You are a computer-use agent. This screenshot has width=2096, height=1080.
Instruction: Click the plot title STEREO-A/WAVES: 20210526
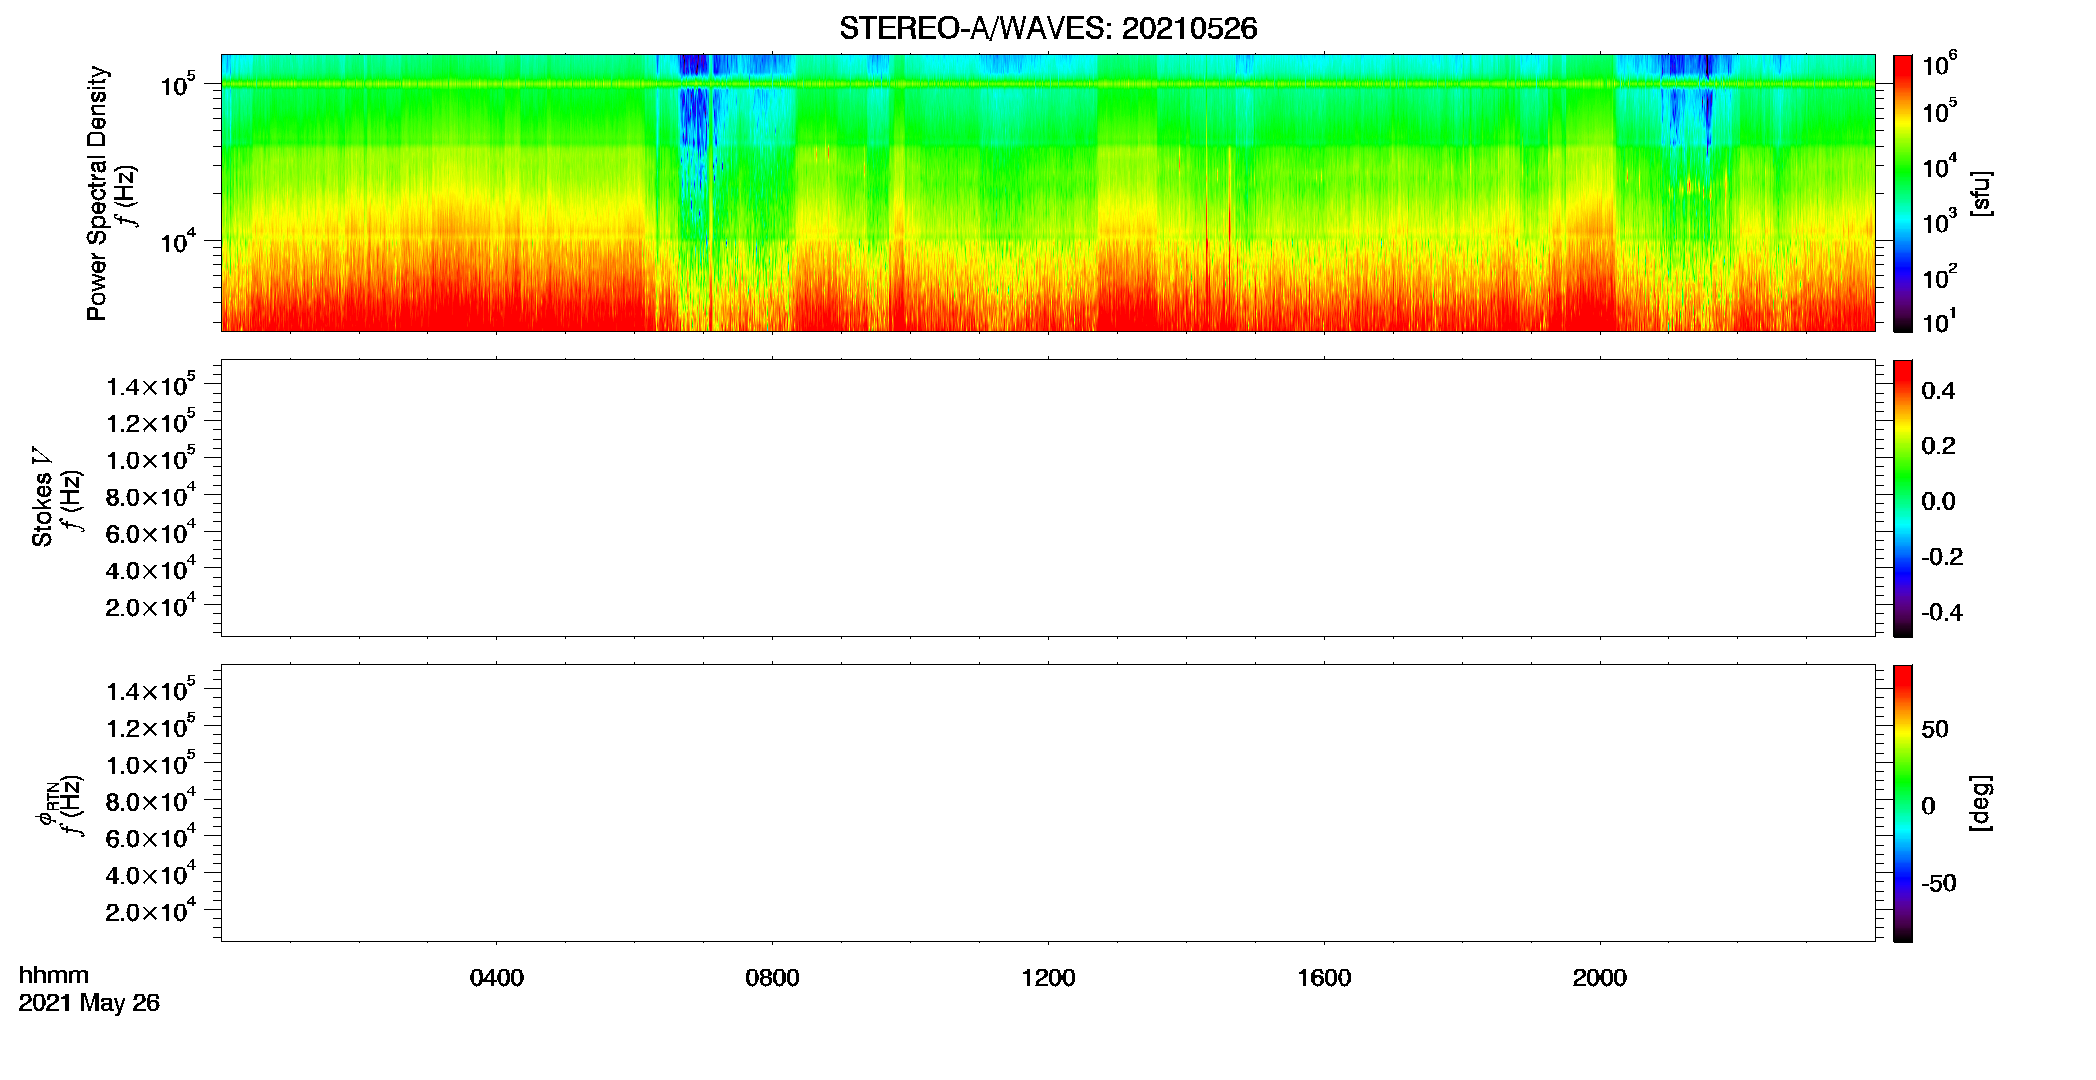pos(1048,28)
